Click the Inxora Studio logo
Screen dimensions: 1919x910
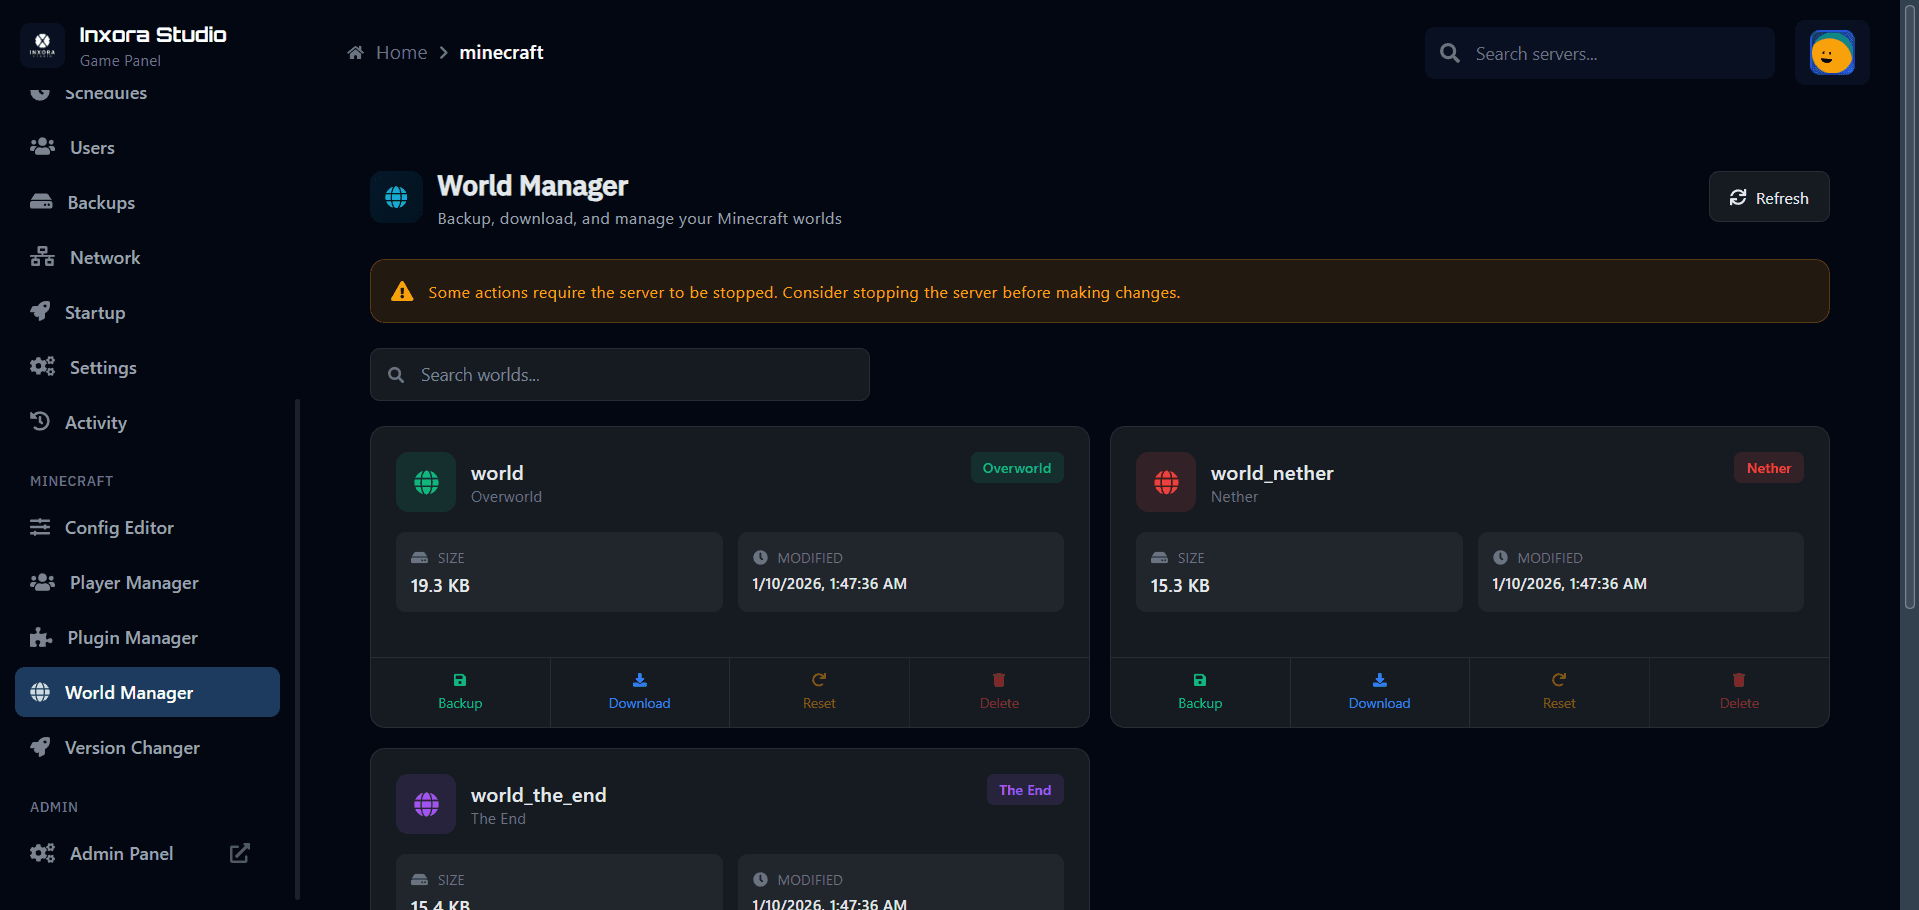(x=42, y=45)
